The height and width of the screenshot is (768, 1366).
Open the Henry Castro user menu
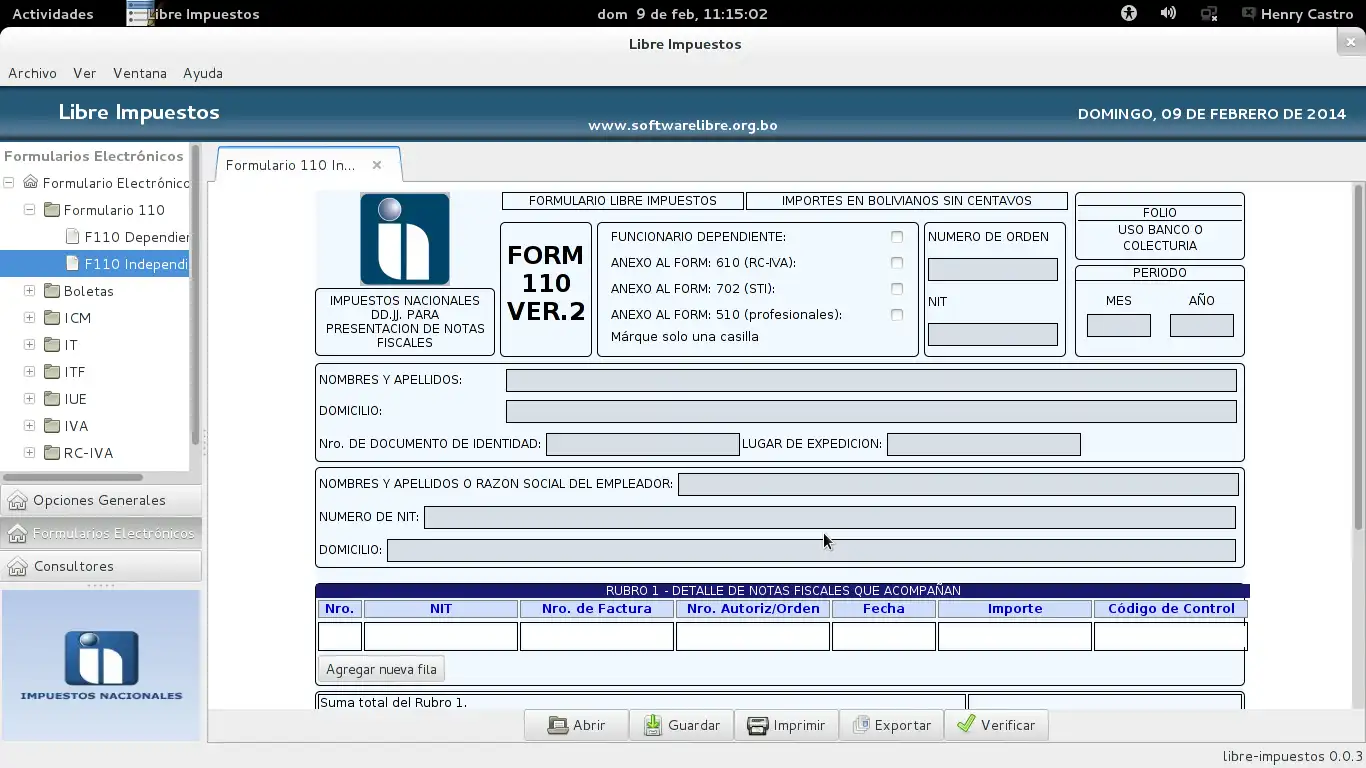tap(1297, 14)
